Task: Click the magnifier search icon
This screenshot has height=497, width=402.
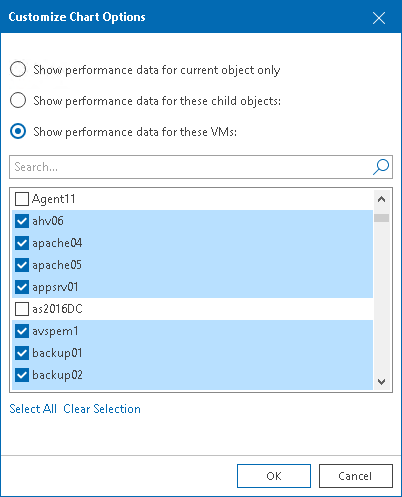Action: click(381, 167)
